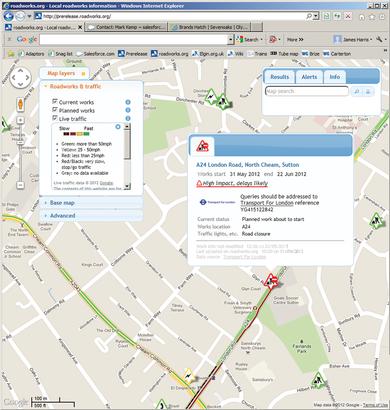Click the Street View pegman icon
Viewport: 390px width, 410px height.
point(20,104)
